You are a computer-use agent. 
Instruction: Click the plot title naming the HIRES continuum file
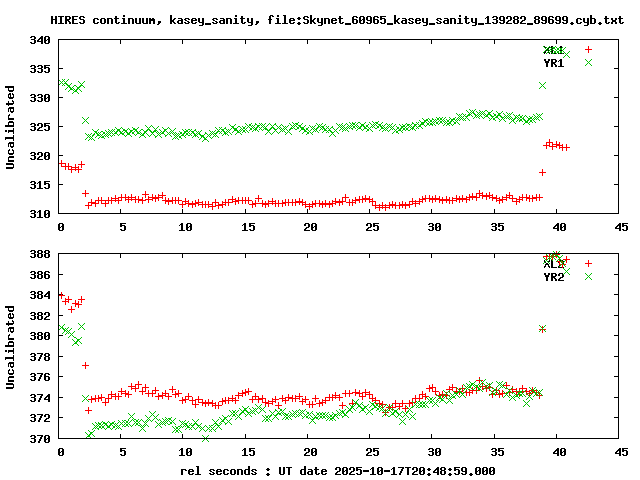(x=337, y=20)
